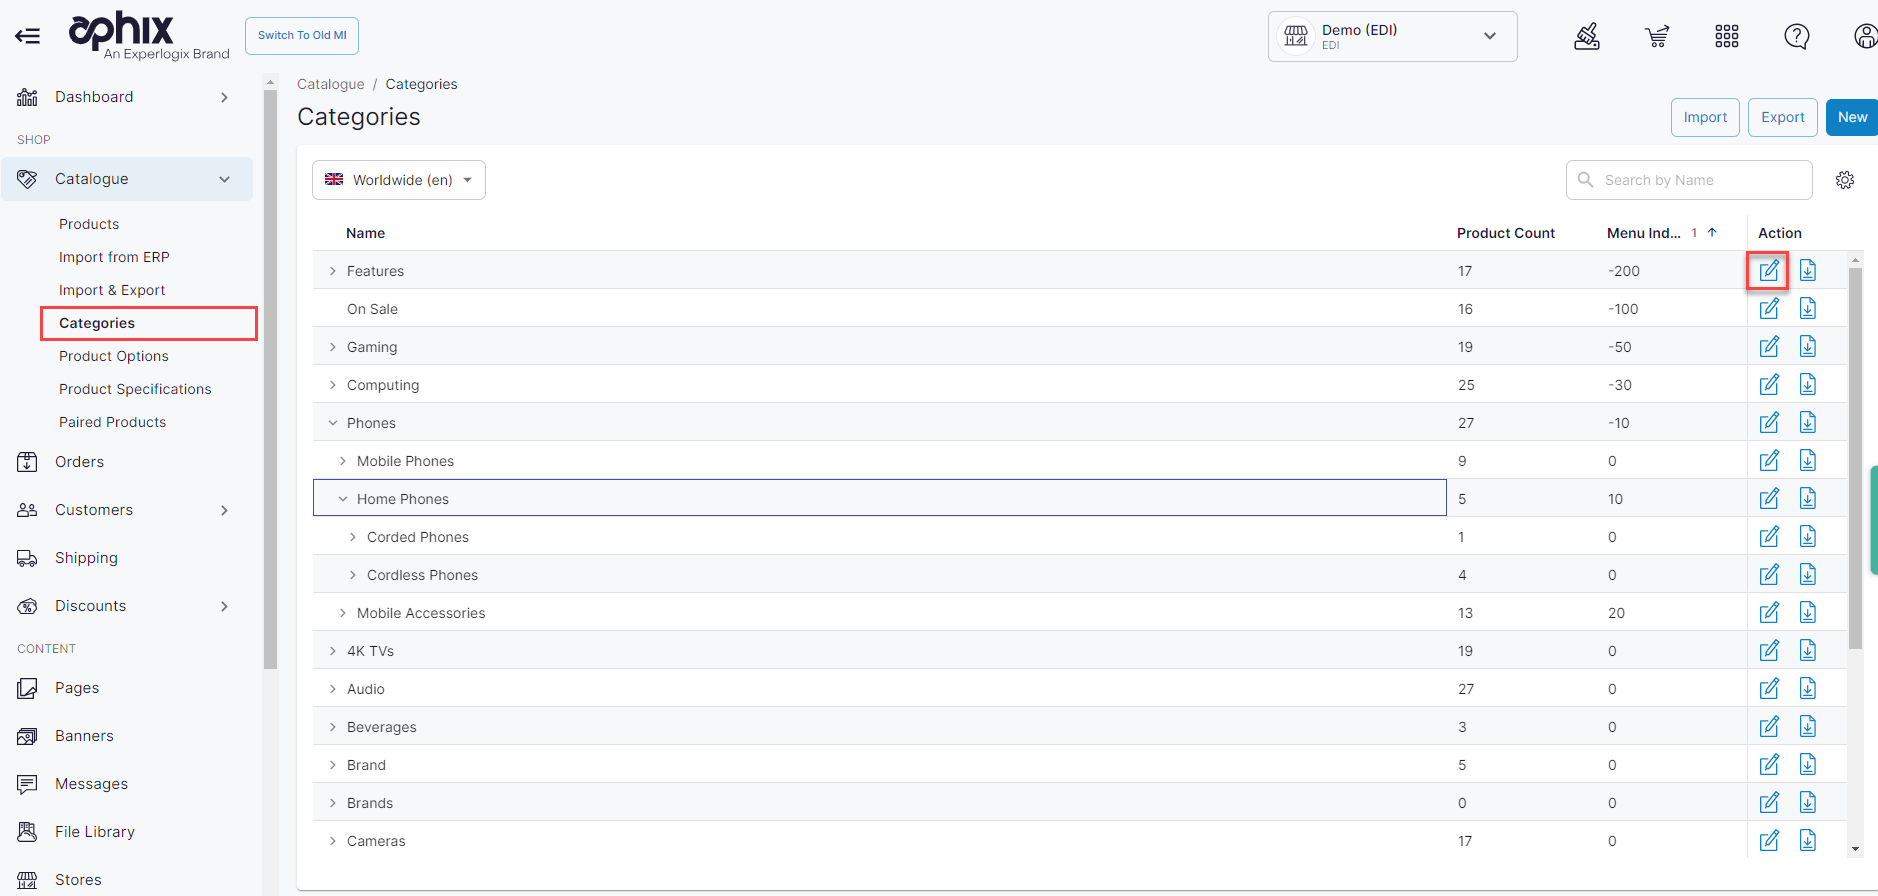1878x896 pixels.
Task: Open the Demo (EDI) store selector
Action: point(1392,37)
